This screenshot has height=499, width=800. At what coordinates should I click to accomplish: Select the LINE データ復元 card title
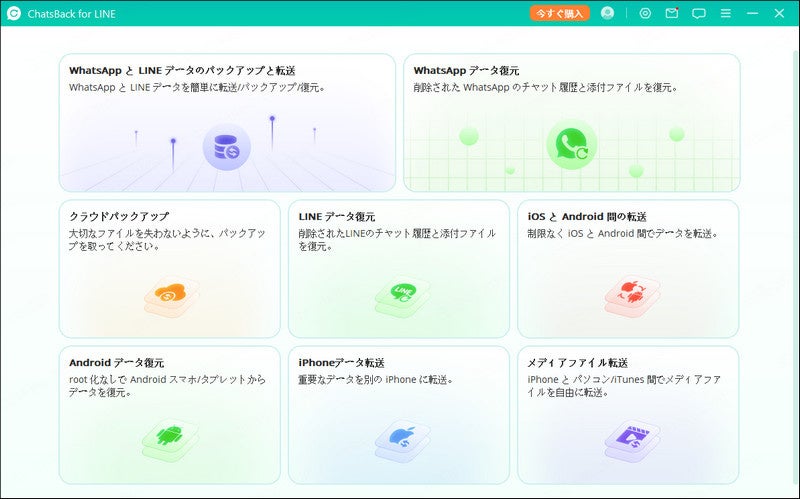tap(337, 217)
